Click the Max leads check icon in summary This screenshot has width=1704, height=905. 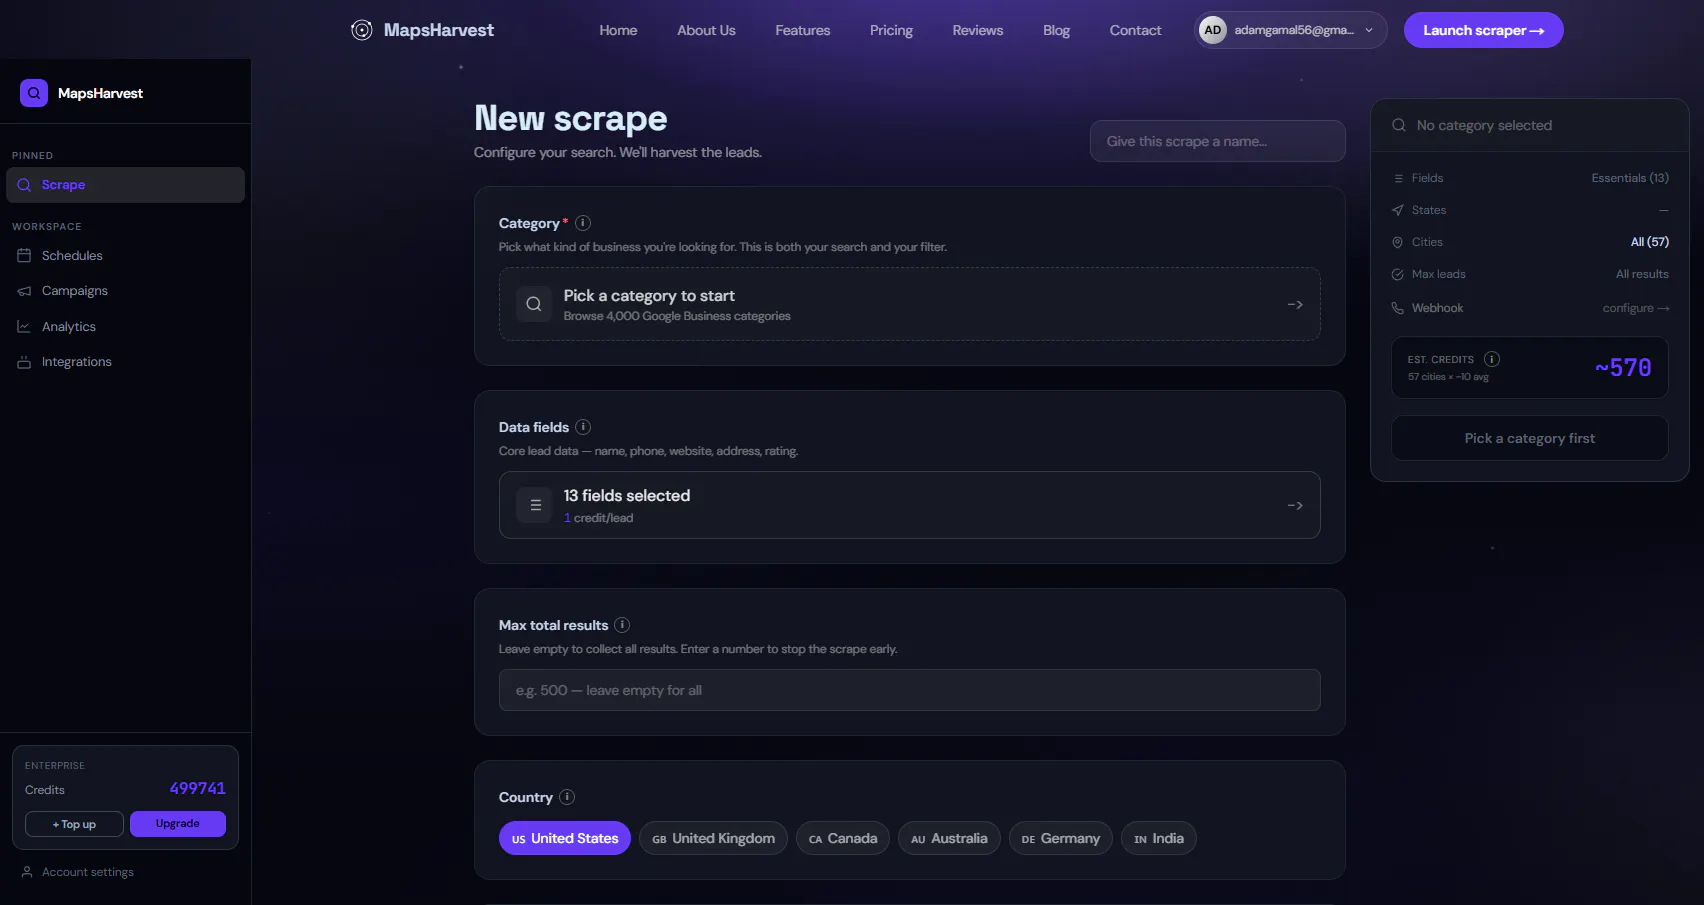pyautogui.click(x=1398, y=274)
